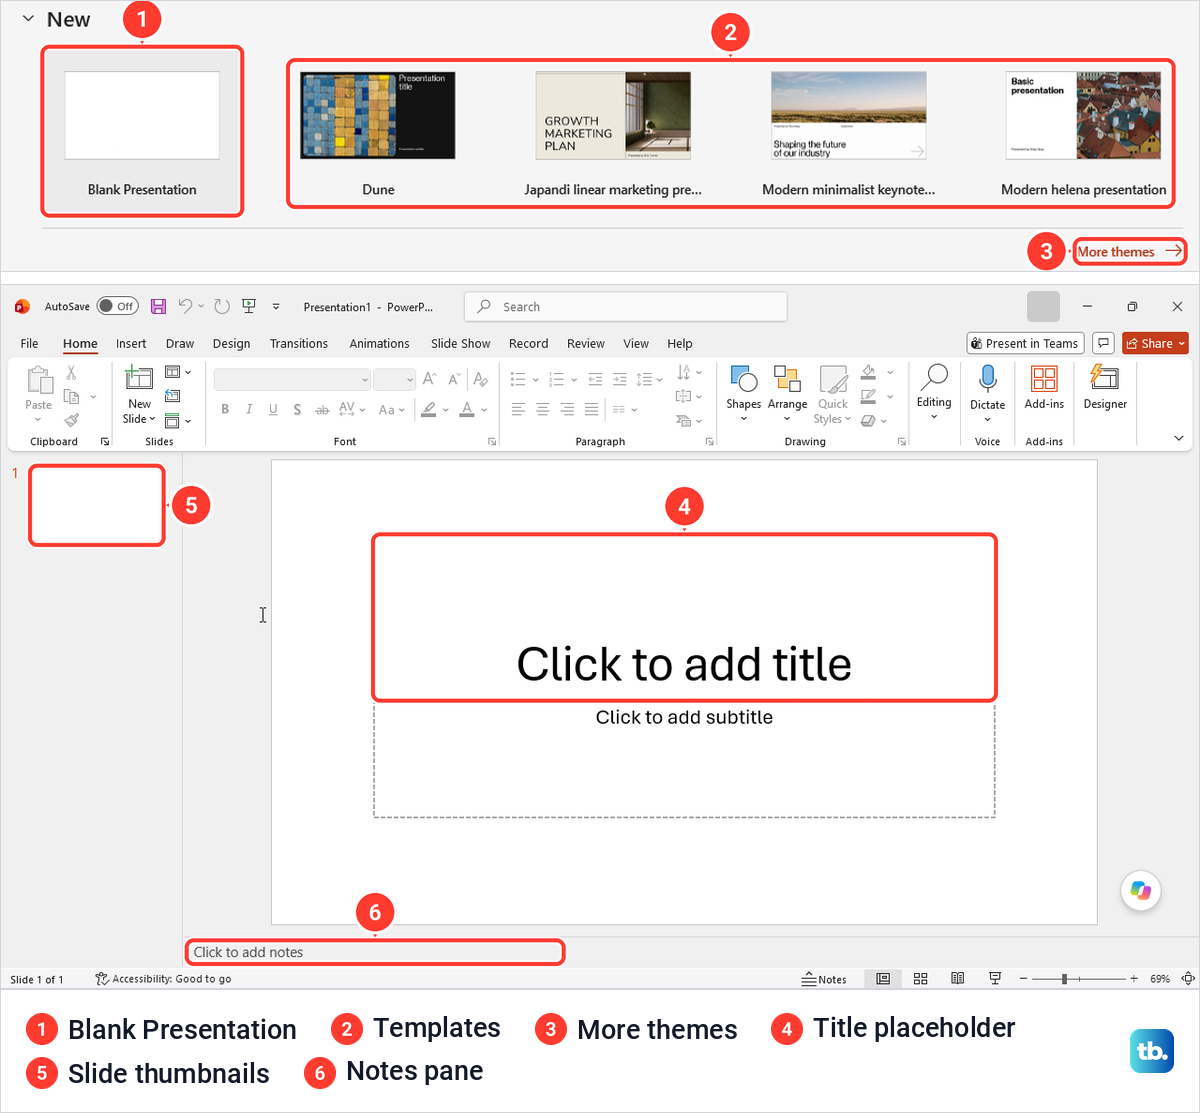Collapse the ribbon using chevron arrow
The width and height of the screenshot is (1200, 1113).
coord(1179,438)
